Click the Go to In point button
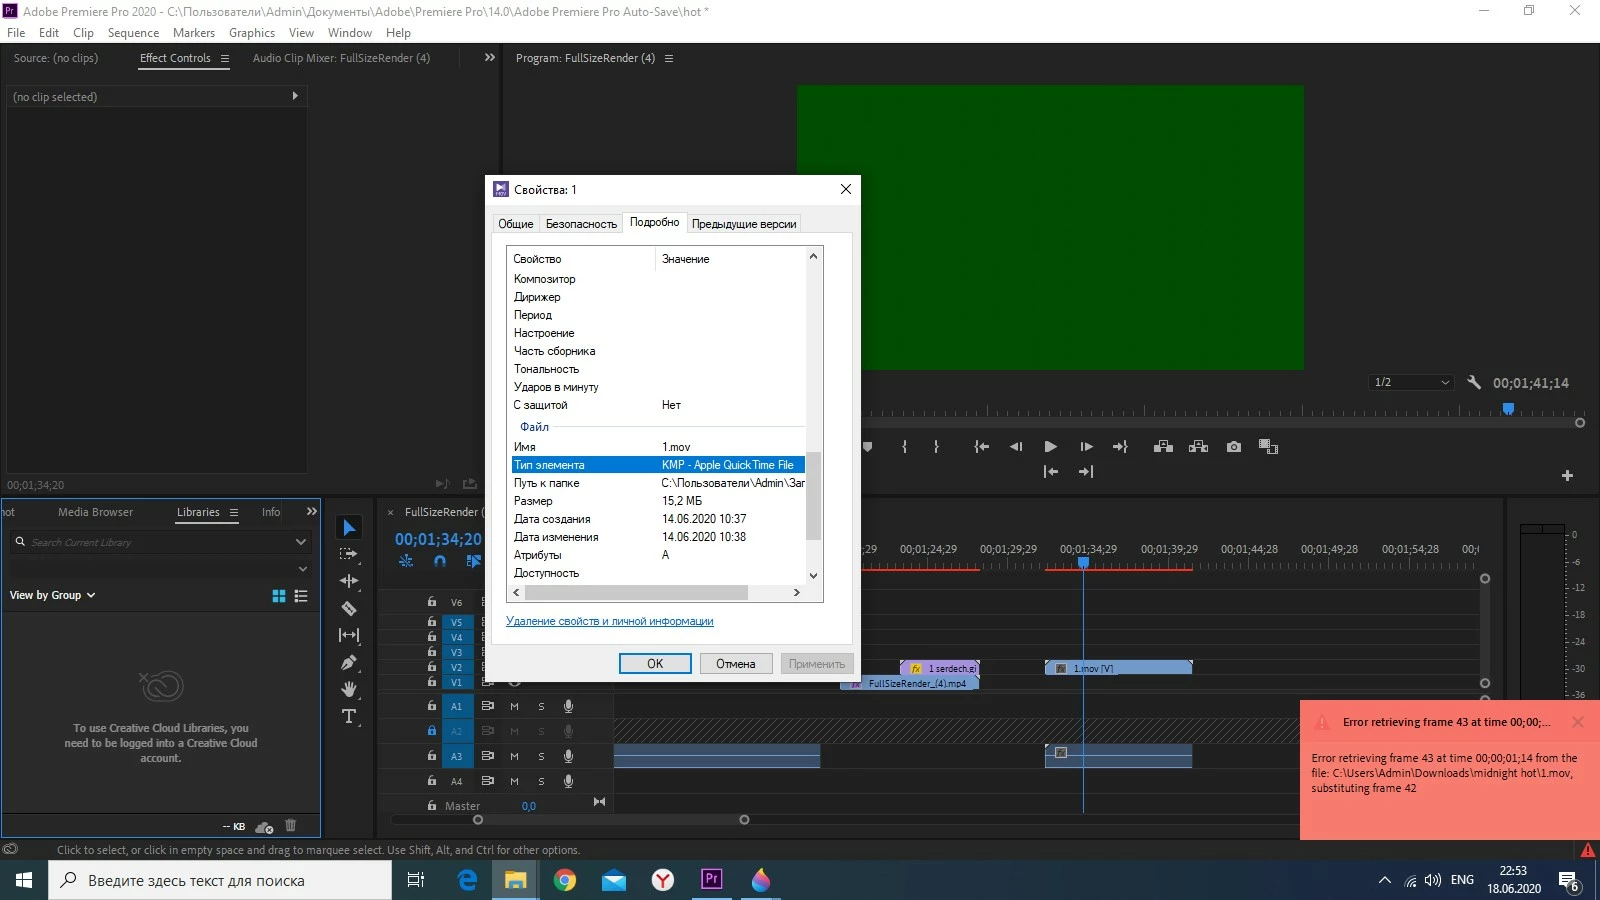 pyautogui.click(x=982, y=447)
